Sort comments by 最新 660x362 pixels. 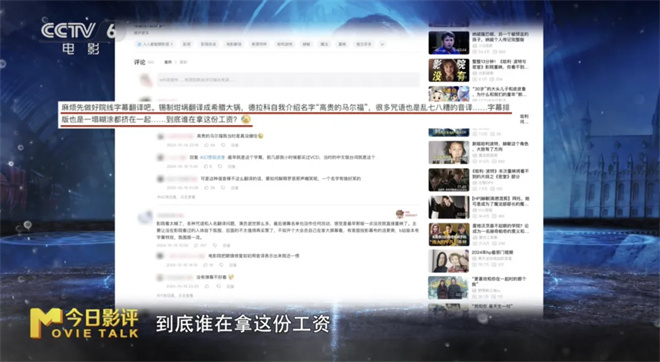point(183,62)
